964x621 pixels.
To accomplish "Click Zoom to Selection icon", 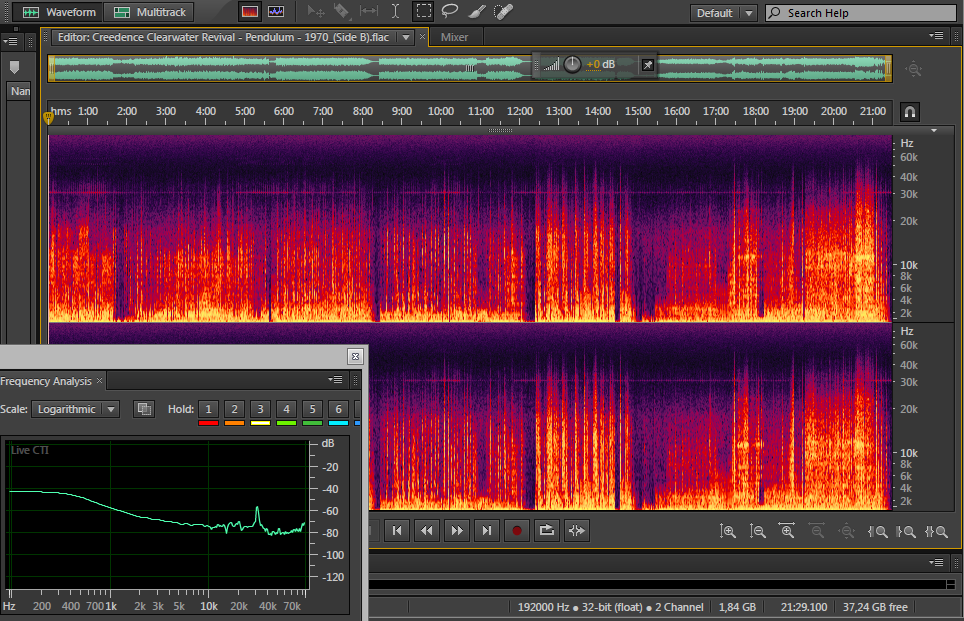I will pyautogui.click(x=936, y=531).
